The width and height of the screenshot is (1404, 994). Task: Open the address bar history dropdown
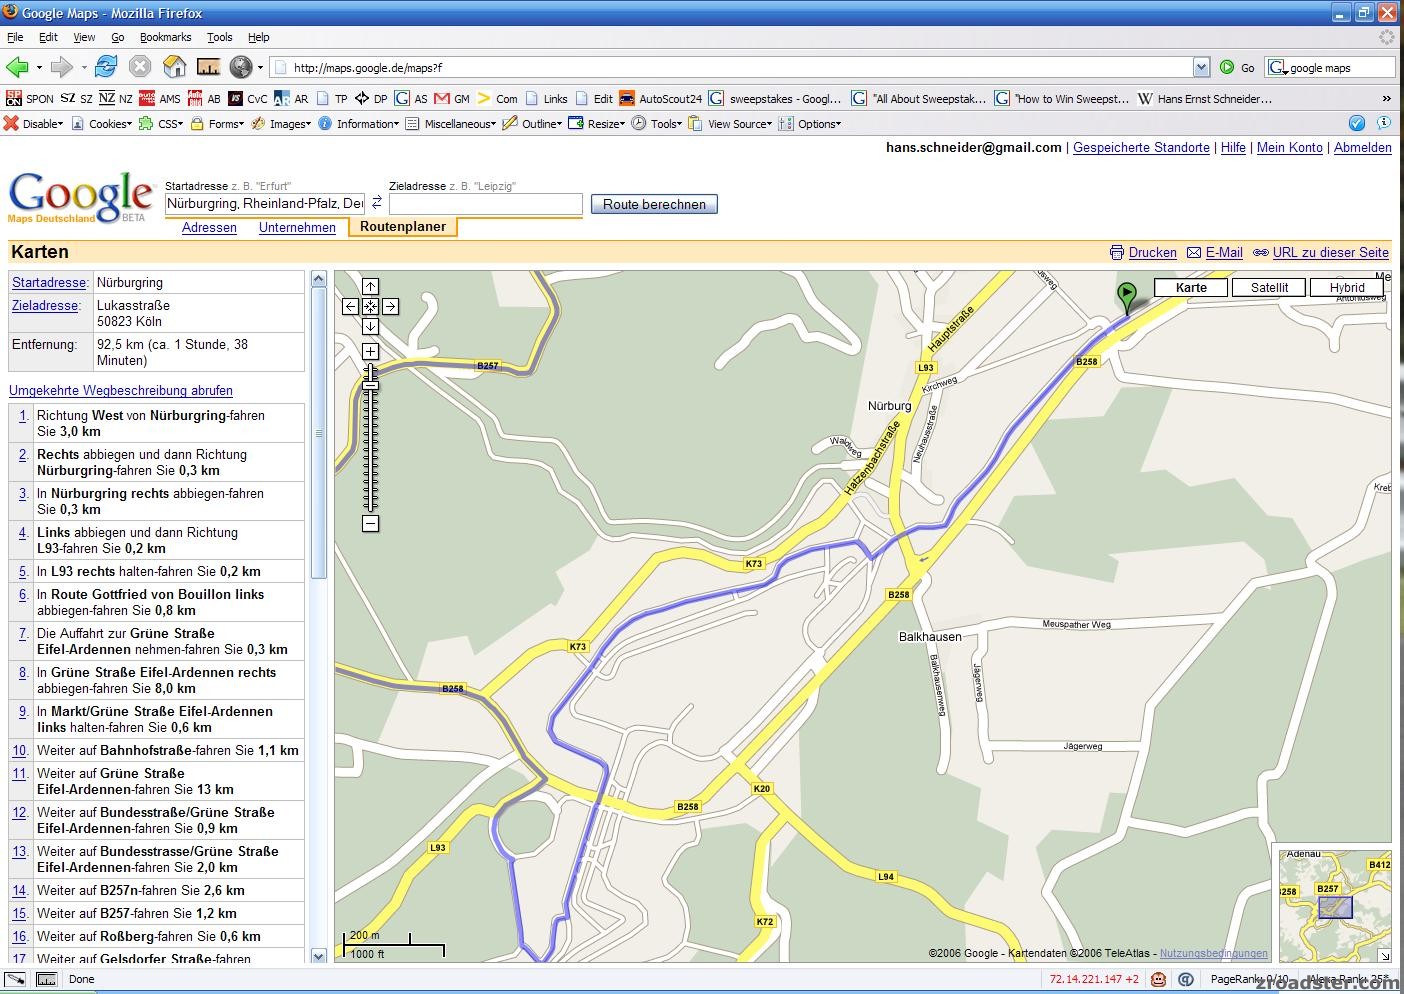pyautogui.click(x=1202, y=67)
